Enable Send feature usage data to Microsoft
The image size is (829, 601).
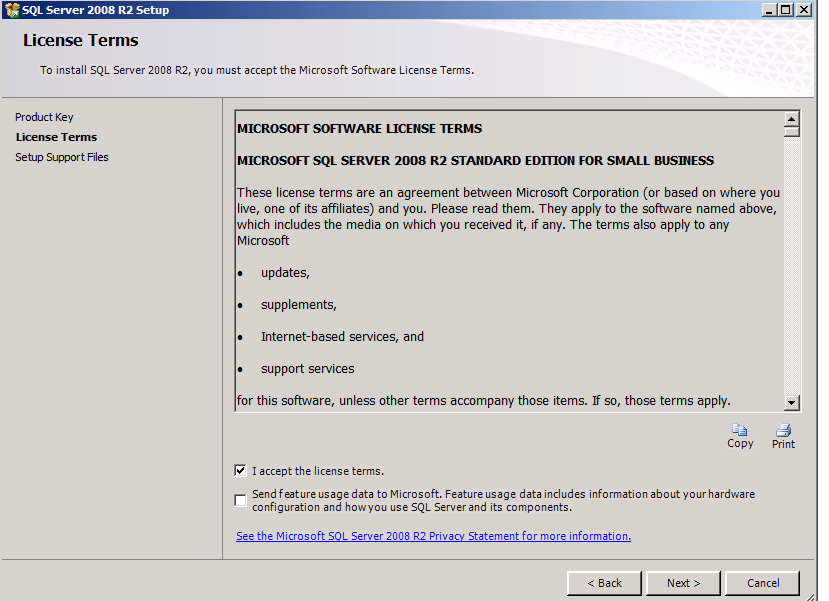[241, 500]
